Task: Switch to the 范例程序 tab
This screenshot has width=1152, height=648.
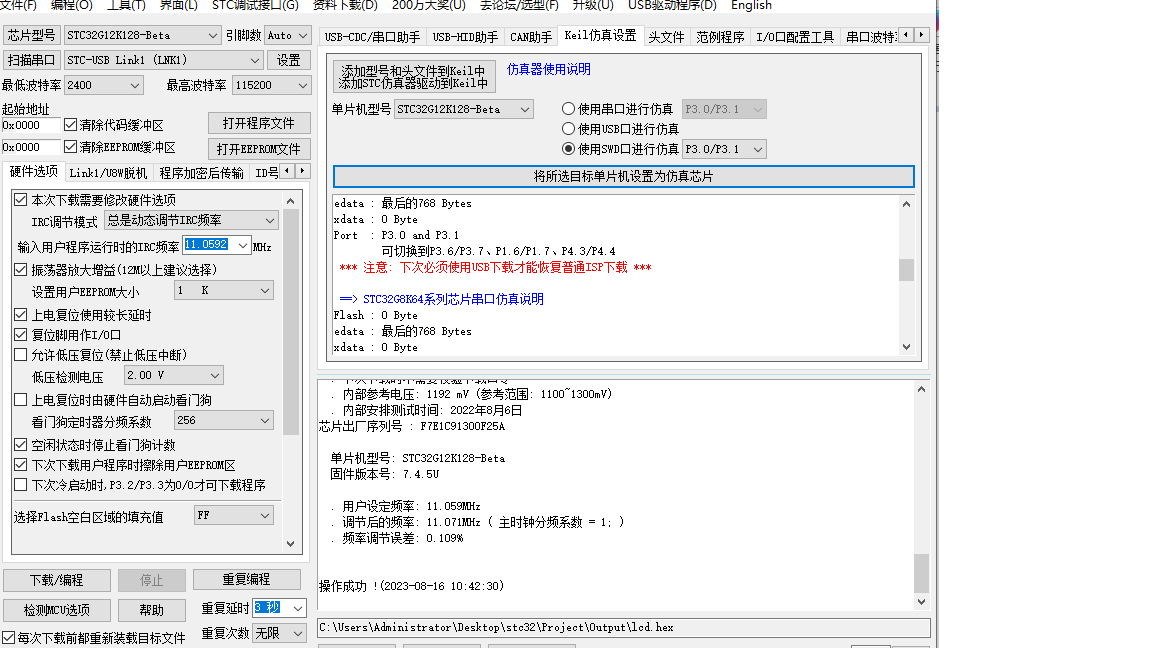Action: coord(720,37)
